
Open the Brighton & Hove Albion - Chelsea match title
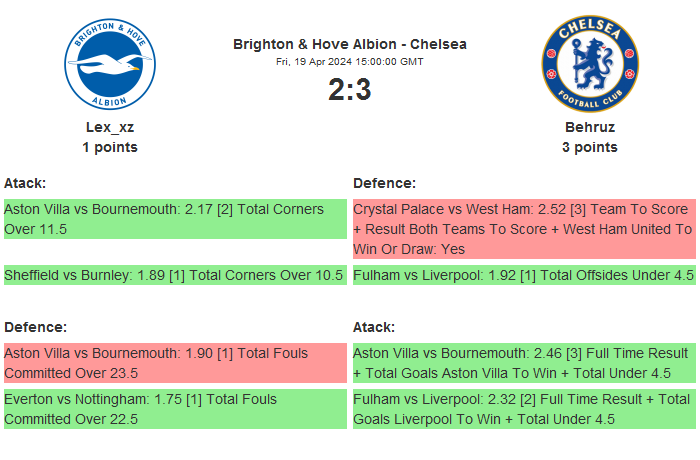click(350, 44)
